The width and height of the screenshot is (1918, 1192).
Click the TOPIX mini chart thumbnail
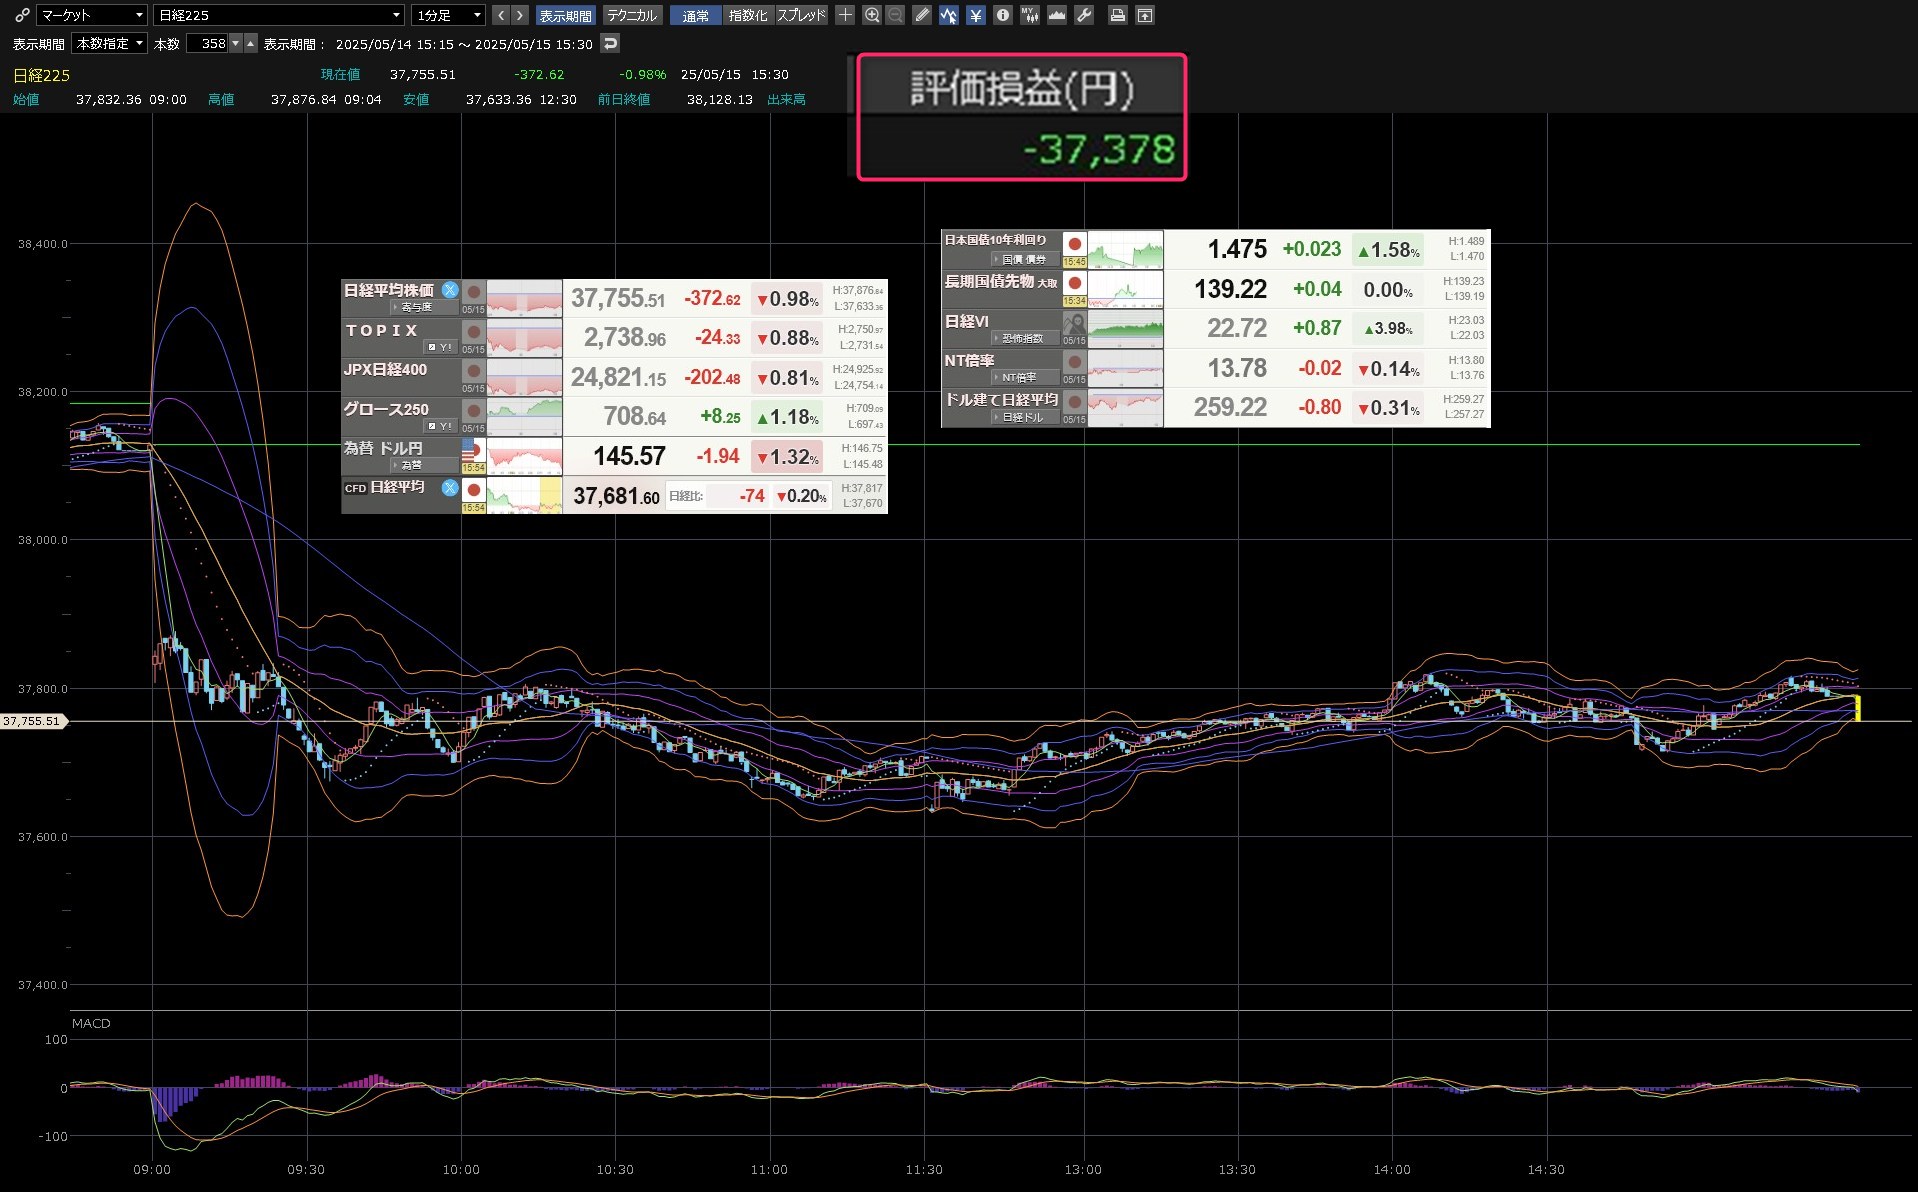tap(525, 338)
